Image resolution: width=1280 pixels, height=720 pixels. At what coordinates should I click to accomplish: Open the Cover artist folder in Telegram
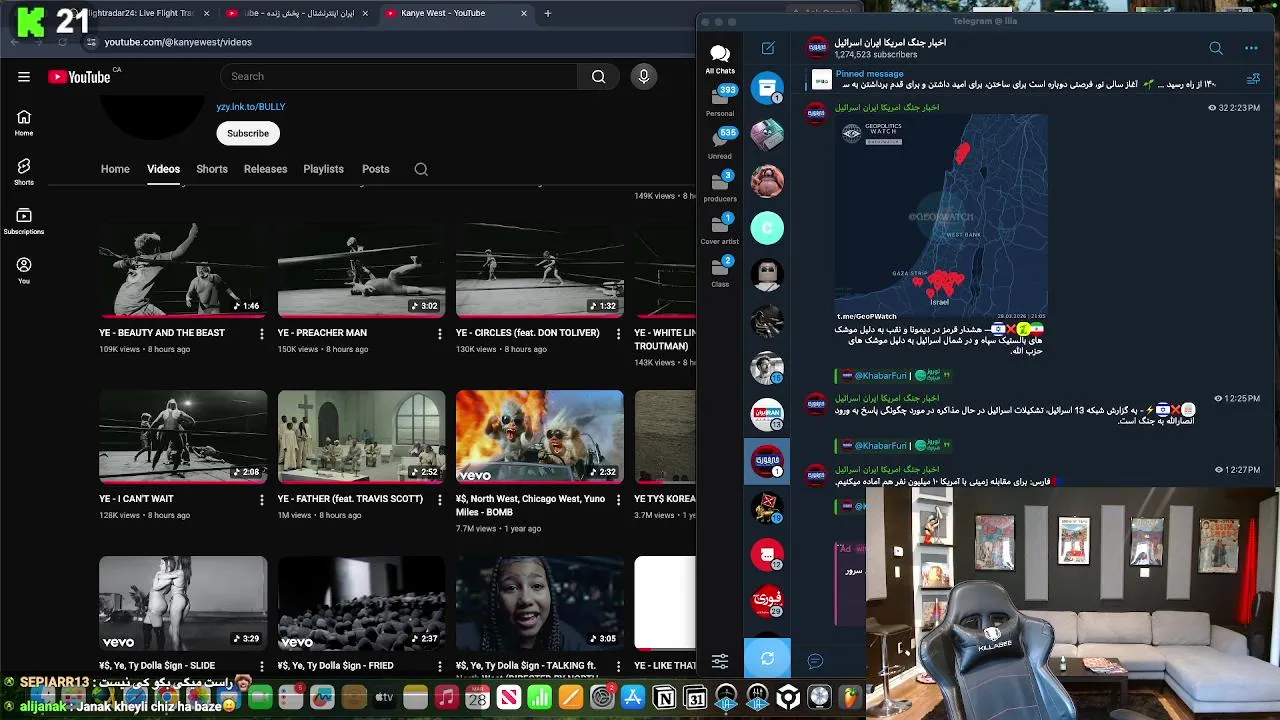720,229
